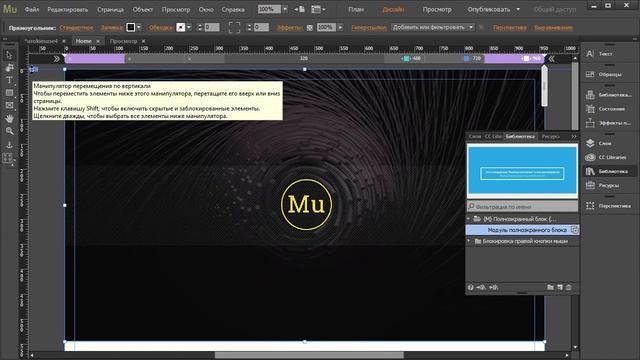Expand more panel tabs chevron
The width and height of the screenshot is (640, 360).
(x=574, y=136)
